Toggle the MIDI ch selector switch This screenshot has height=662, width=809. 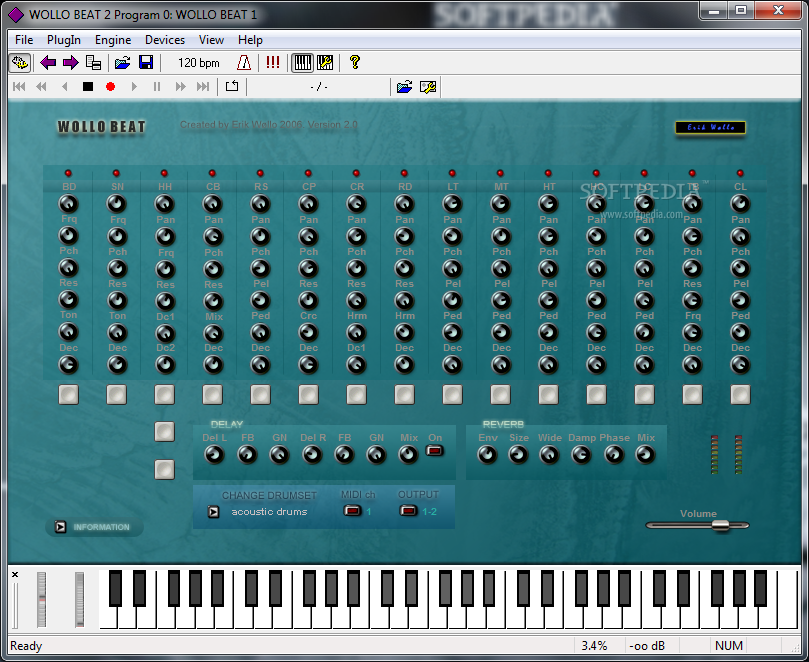tap(352, 511)
